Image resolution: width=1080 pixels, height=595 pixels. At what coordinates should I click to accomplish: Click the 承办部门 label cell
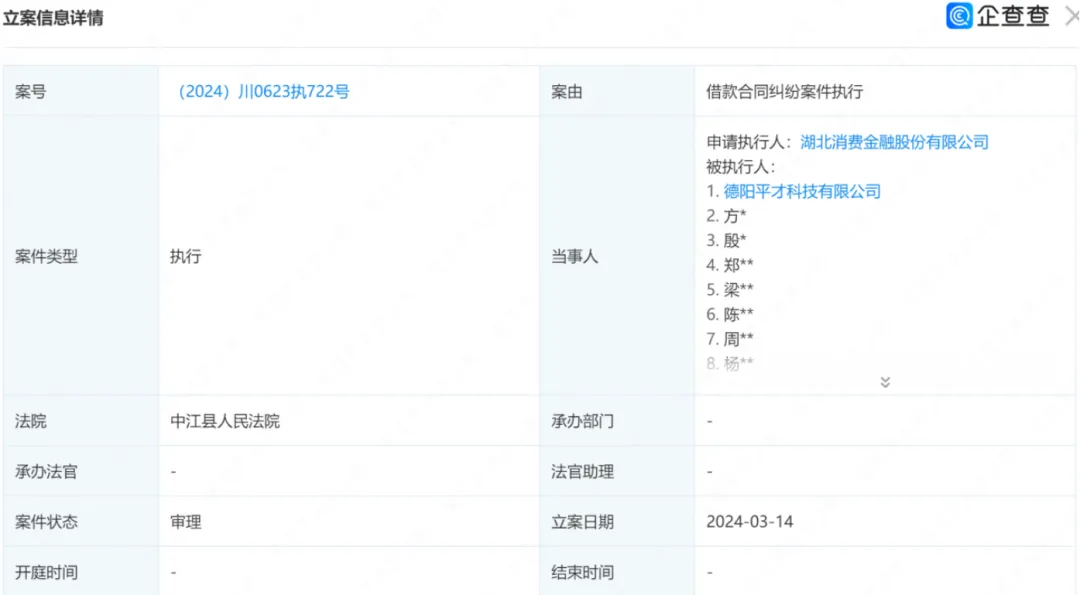[616, 421]
